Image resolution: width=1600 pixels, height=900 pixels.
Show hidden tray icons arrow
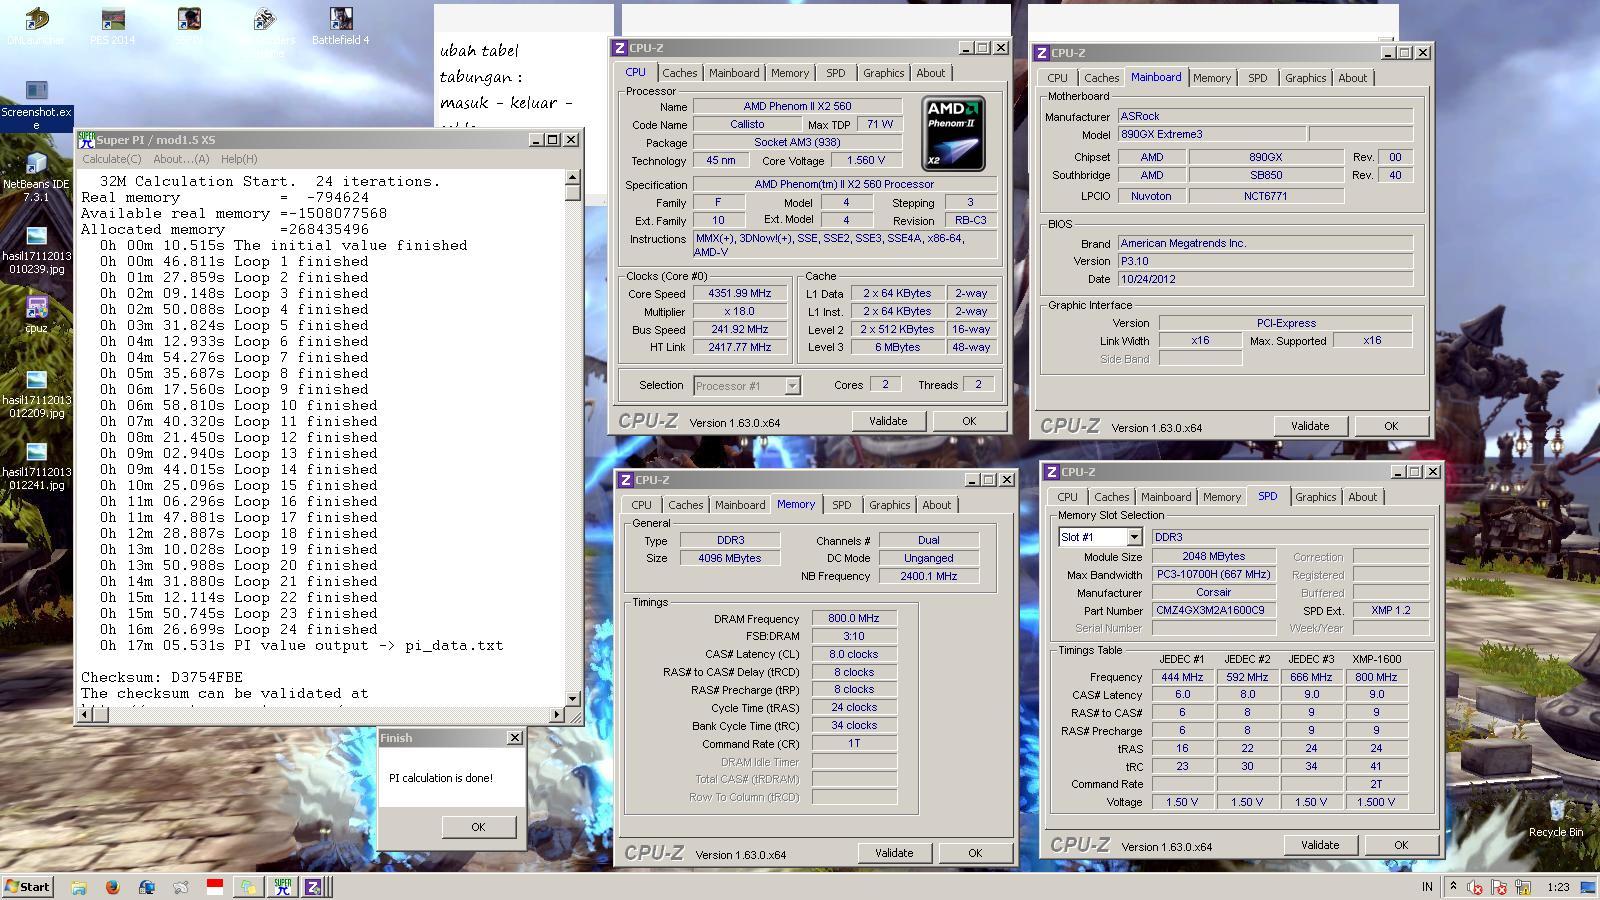tap(1453, 886)
